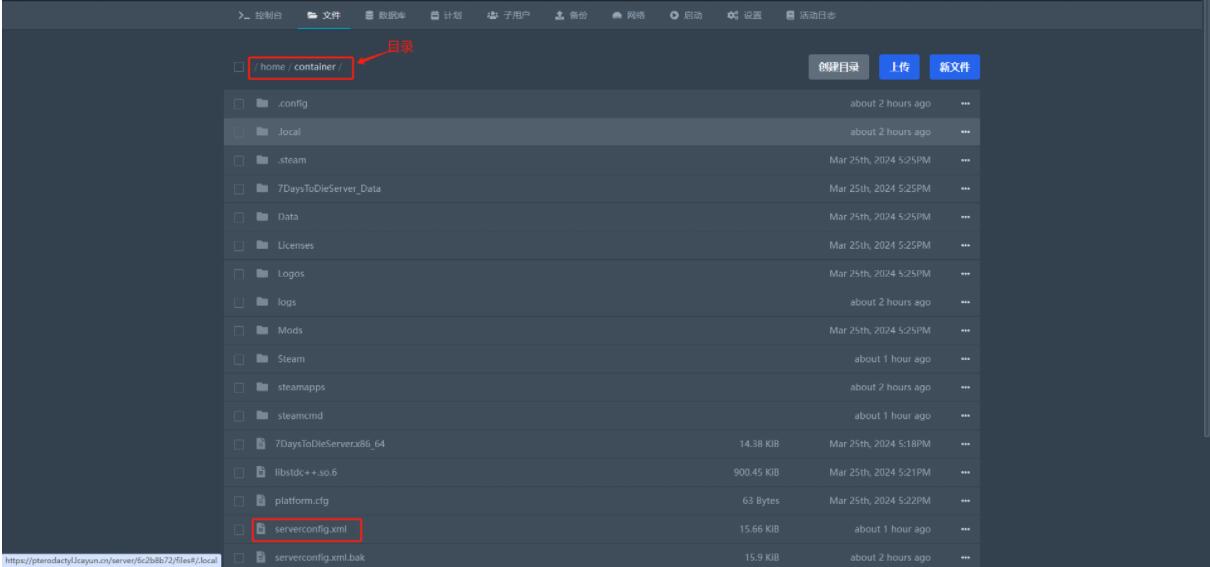
Task: Click the steamcmd folder icon
Action: coord(262,415)
